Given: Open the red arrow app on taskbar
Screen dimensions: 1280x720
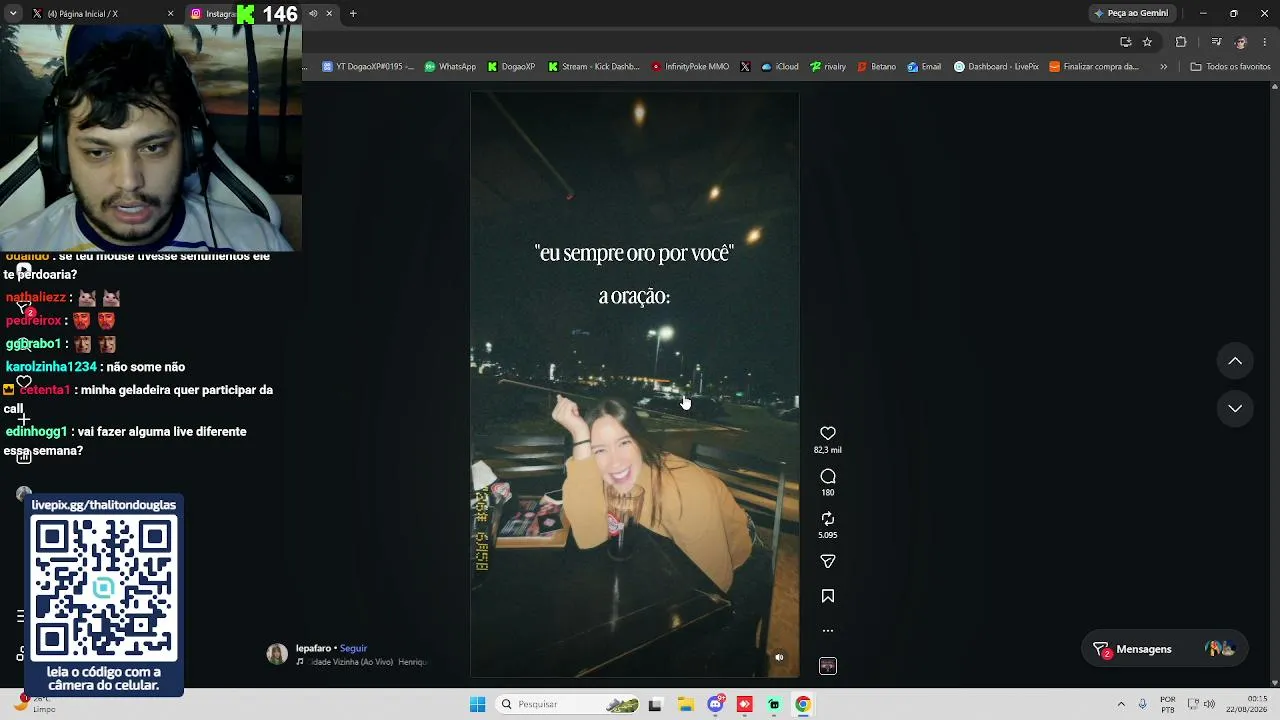Looking at the screenshot, I should (x=745, y=704).
